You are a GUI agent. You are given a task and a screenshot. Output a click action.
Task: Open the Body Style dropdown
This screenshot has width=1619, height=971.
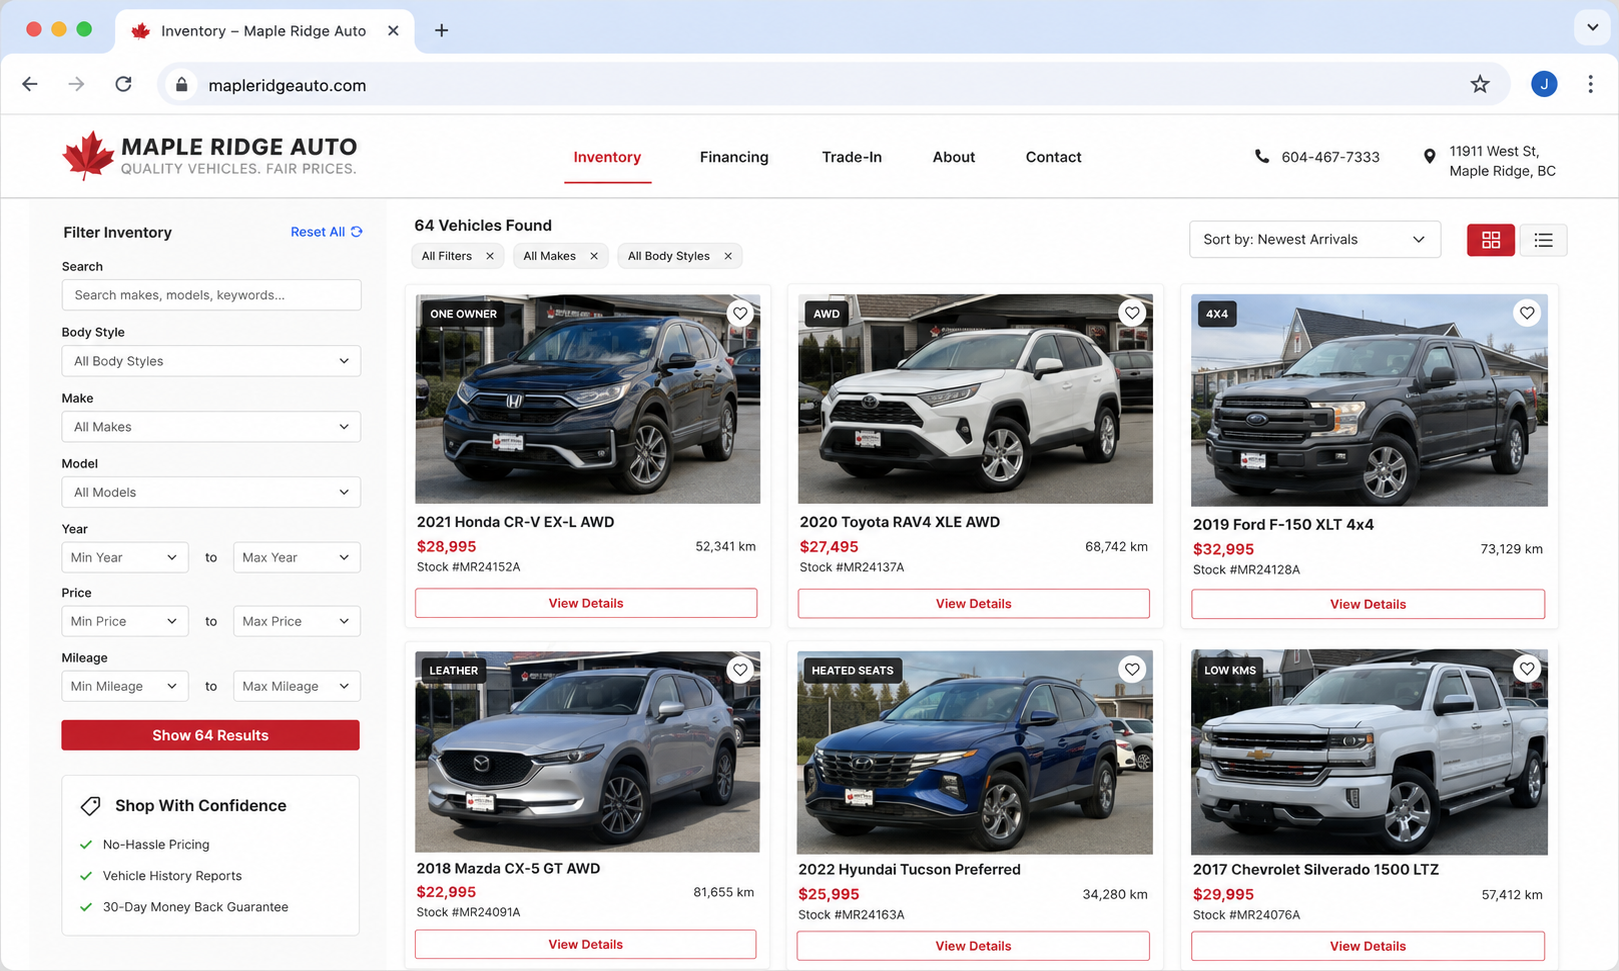[x=211, y=361]
